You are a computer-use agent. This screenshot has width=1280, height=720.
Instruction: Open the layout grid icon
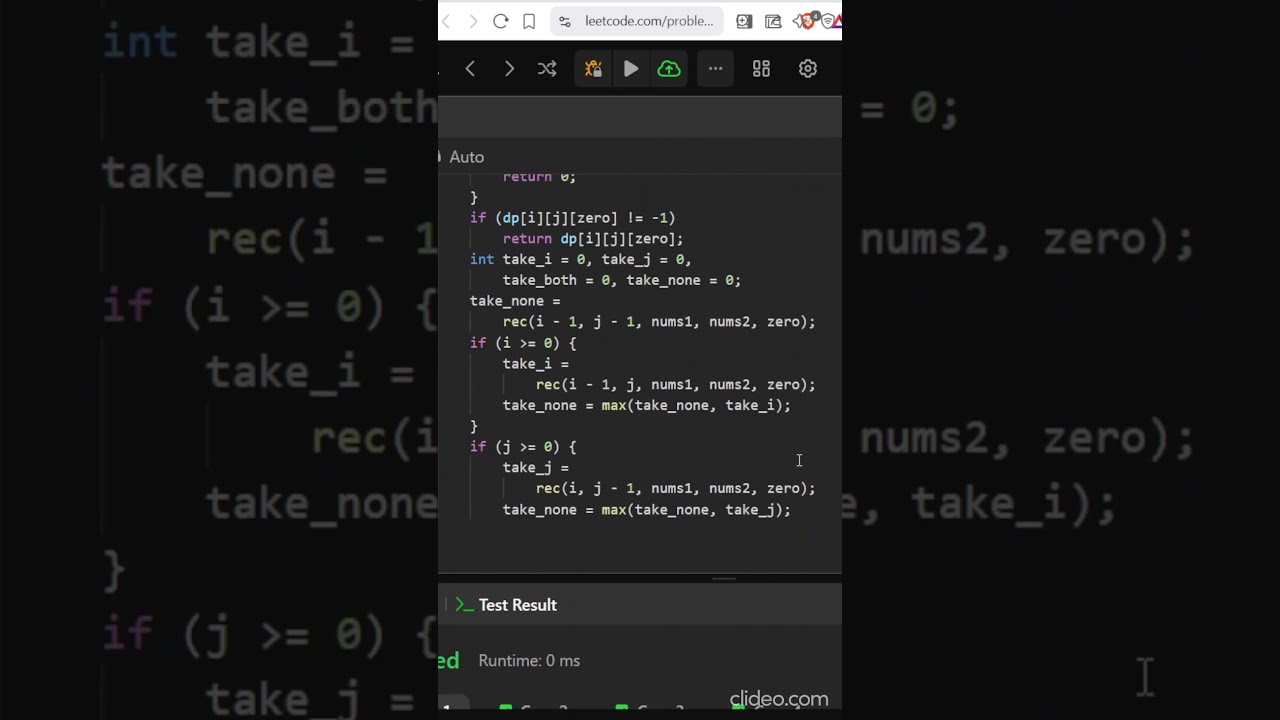tap(761, 68)
